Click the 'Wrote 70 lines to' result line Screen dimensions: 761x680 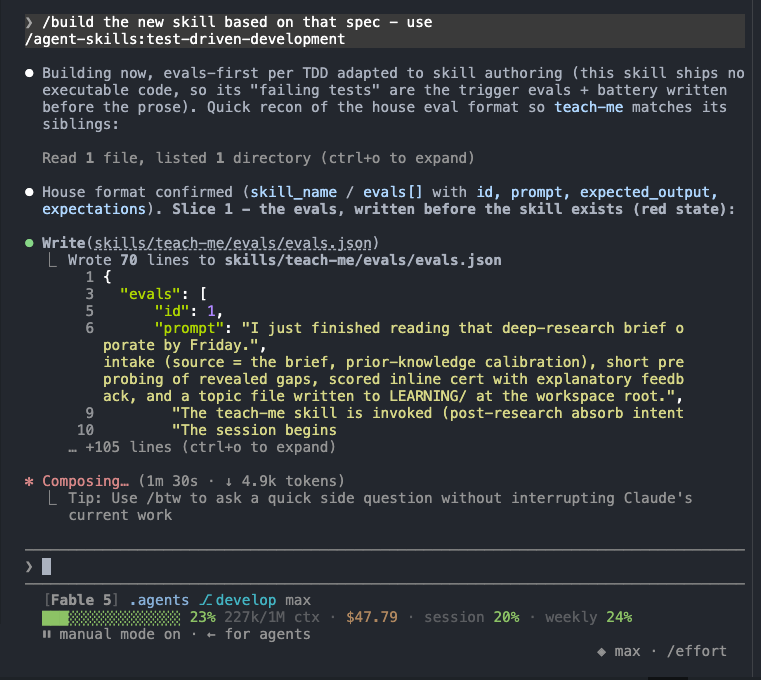tap(284, 260)
